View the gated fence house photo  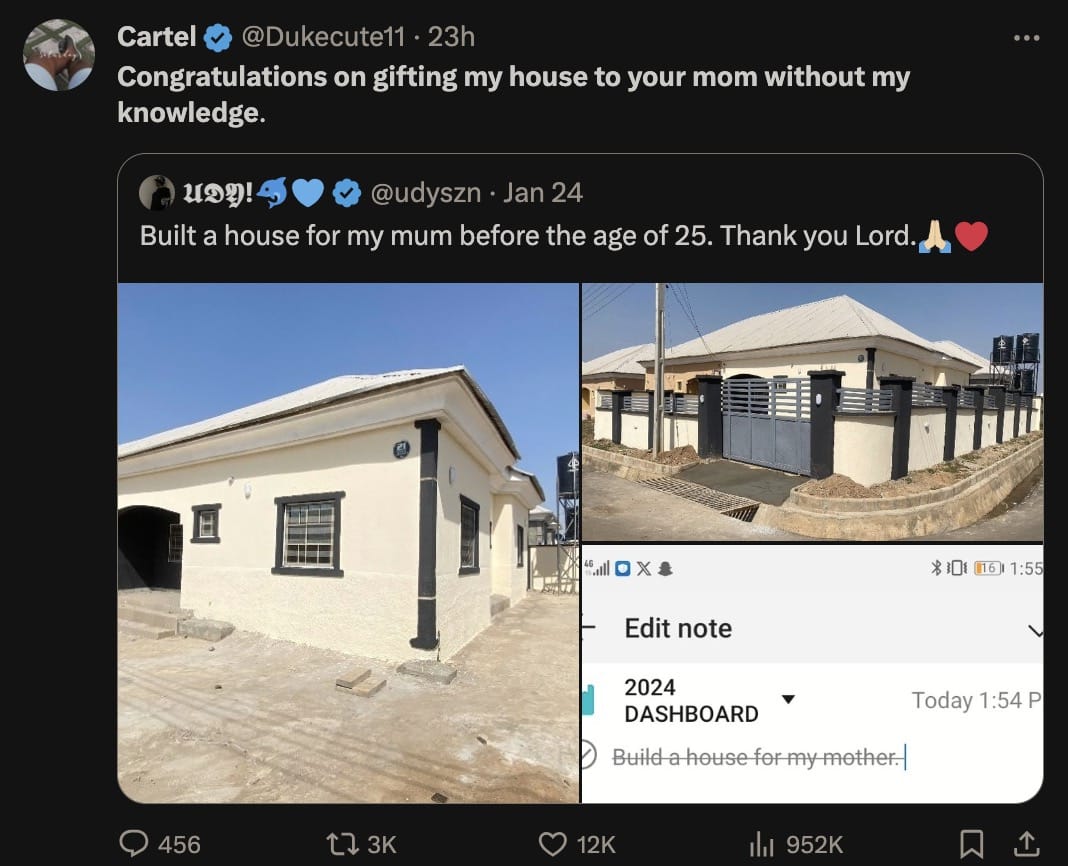(812, 412)
